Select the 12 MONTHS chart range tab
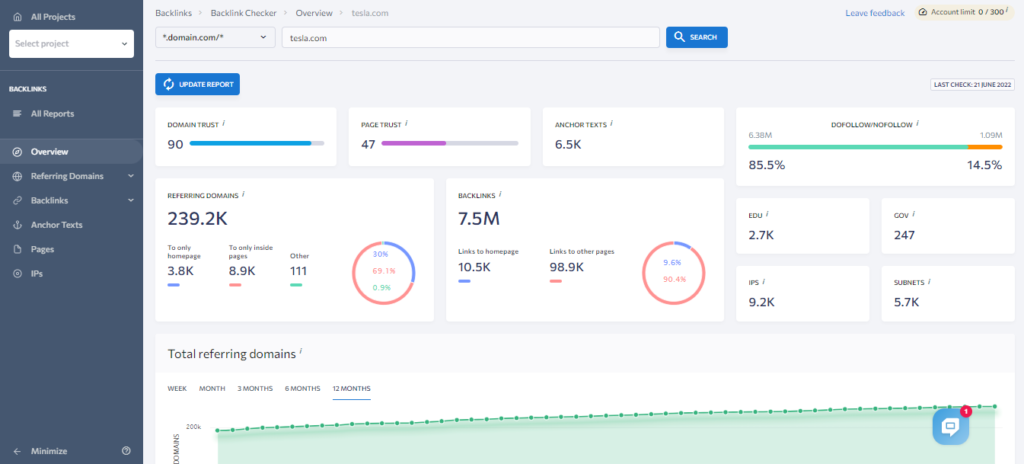Screen dimensions: 1024x464 click(x=351, y=389)
